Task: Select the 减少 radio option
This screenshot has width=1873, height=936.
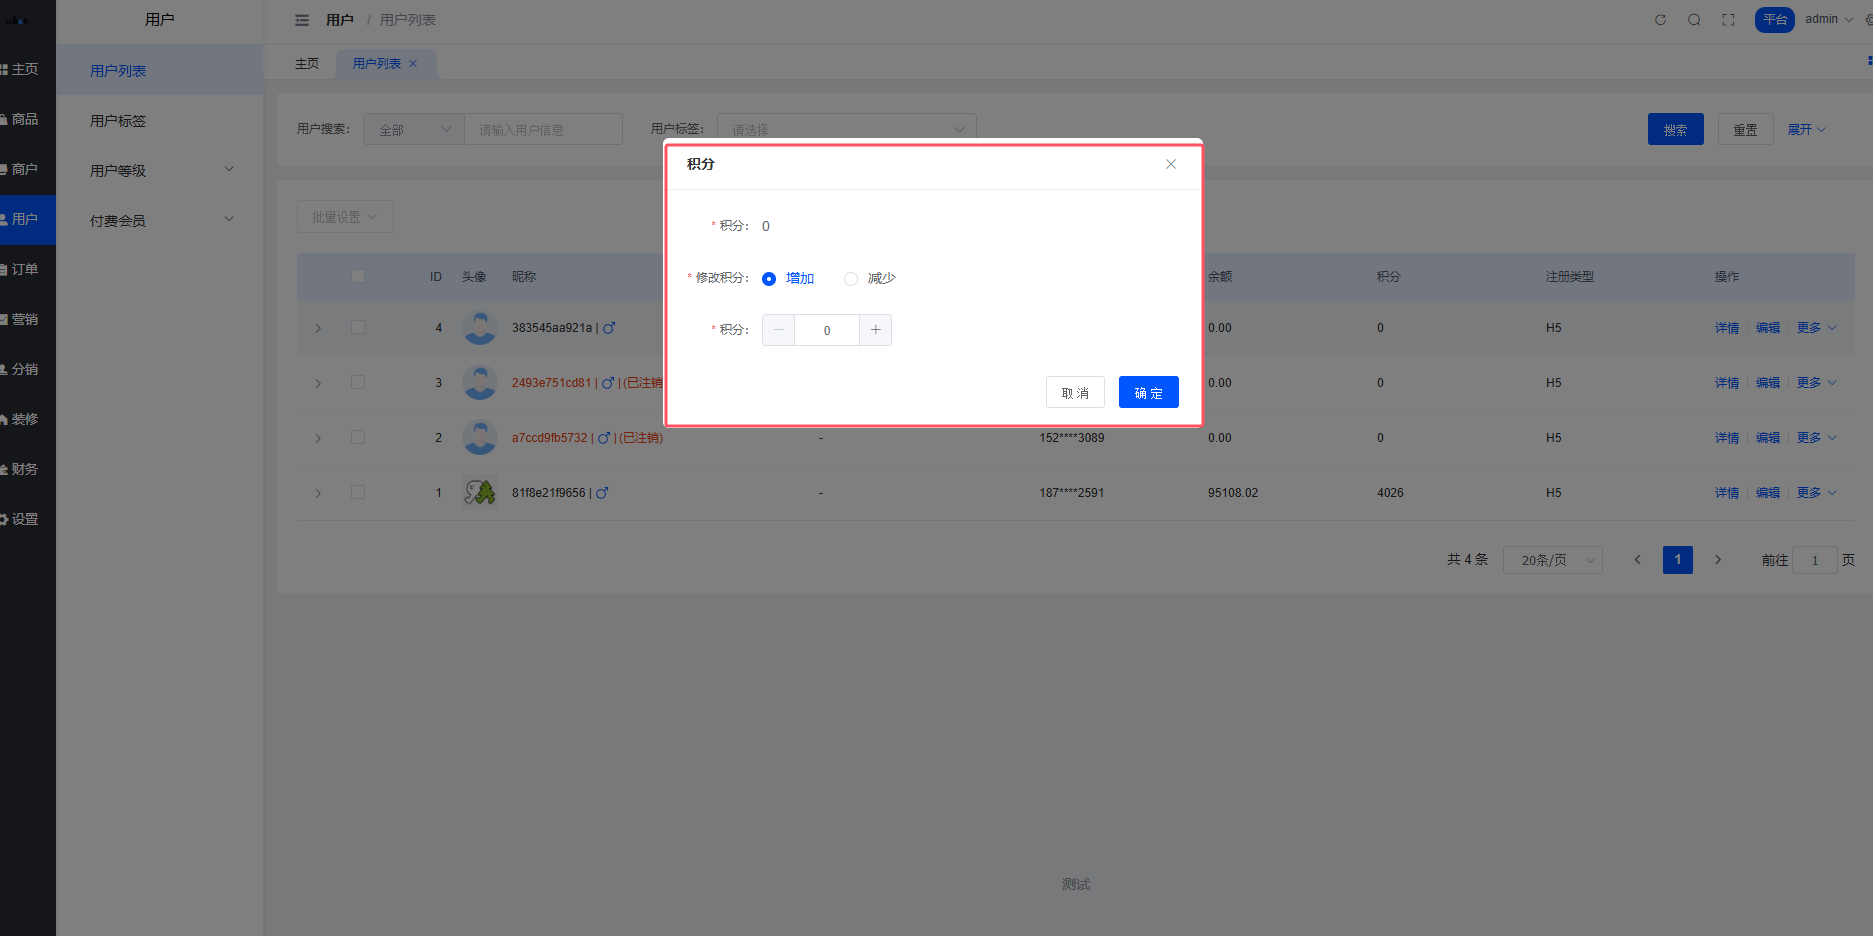Action: pyautogui.click(x=851, y=279)
